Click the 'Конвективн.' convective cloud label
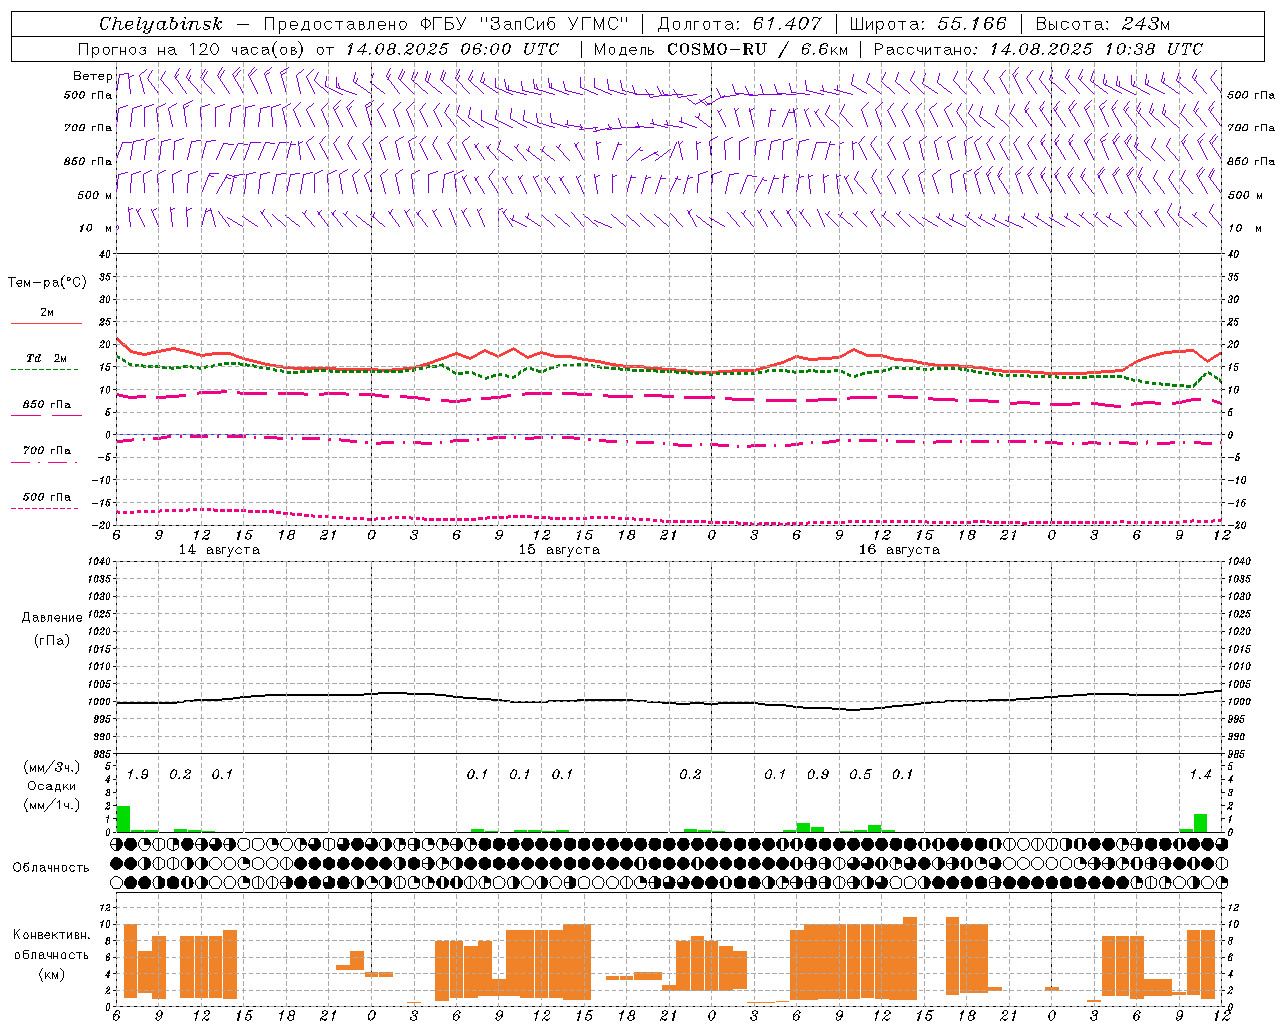1280x1024 pixels. [x=52, y=935]
